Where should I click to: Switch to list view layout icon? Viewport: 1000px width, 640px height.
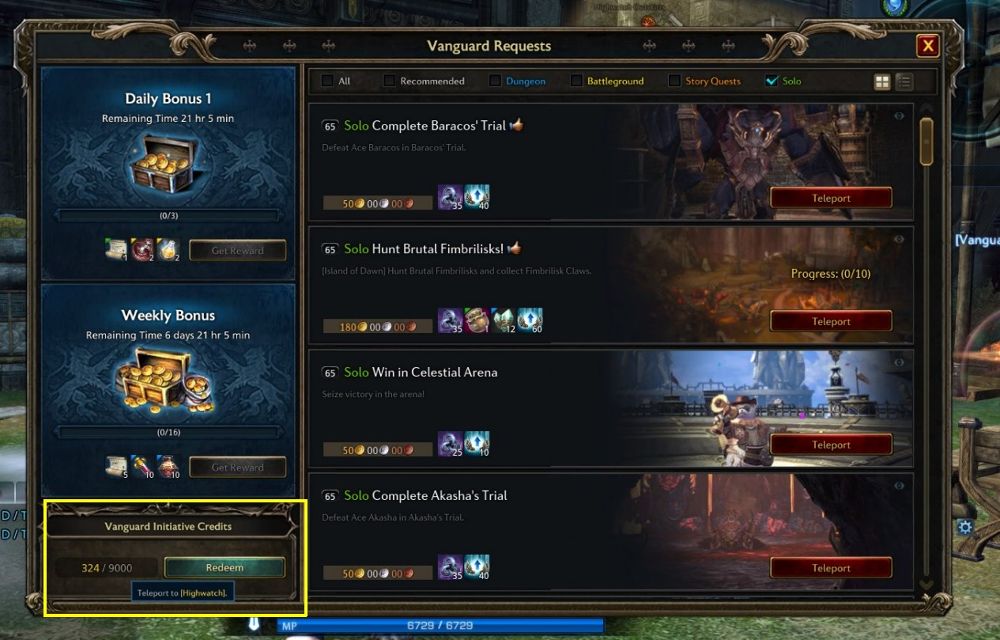click(x=904, y=82)
